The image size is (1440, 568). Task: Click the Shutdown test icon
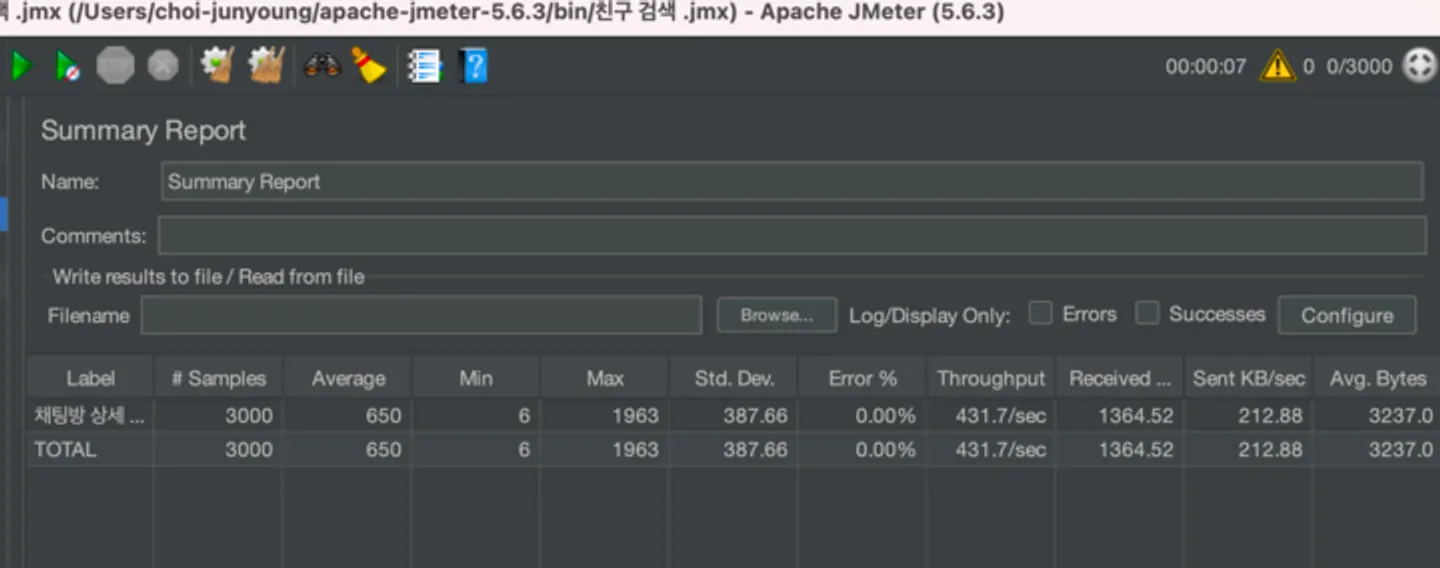(x=163, y=67)
